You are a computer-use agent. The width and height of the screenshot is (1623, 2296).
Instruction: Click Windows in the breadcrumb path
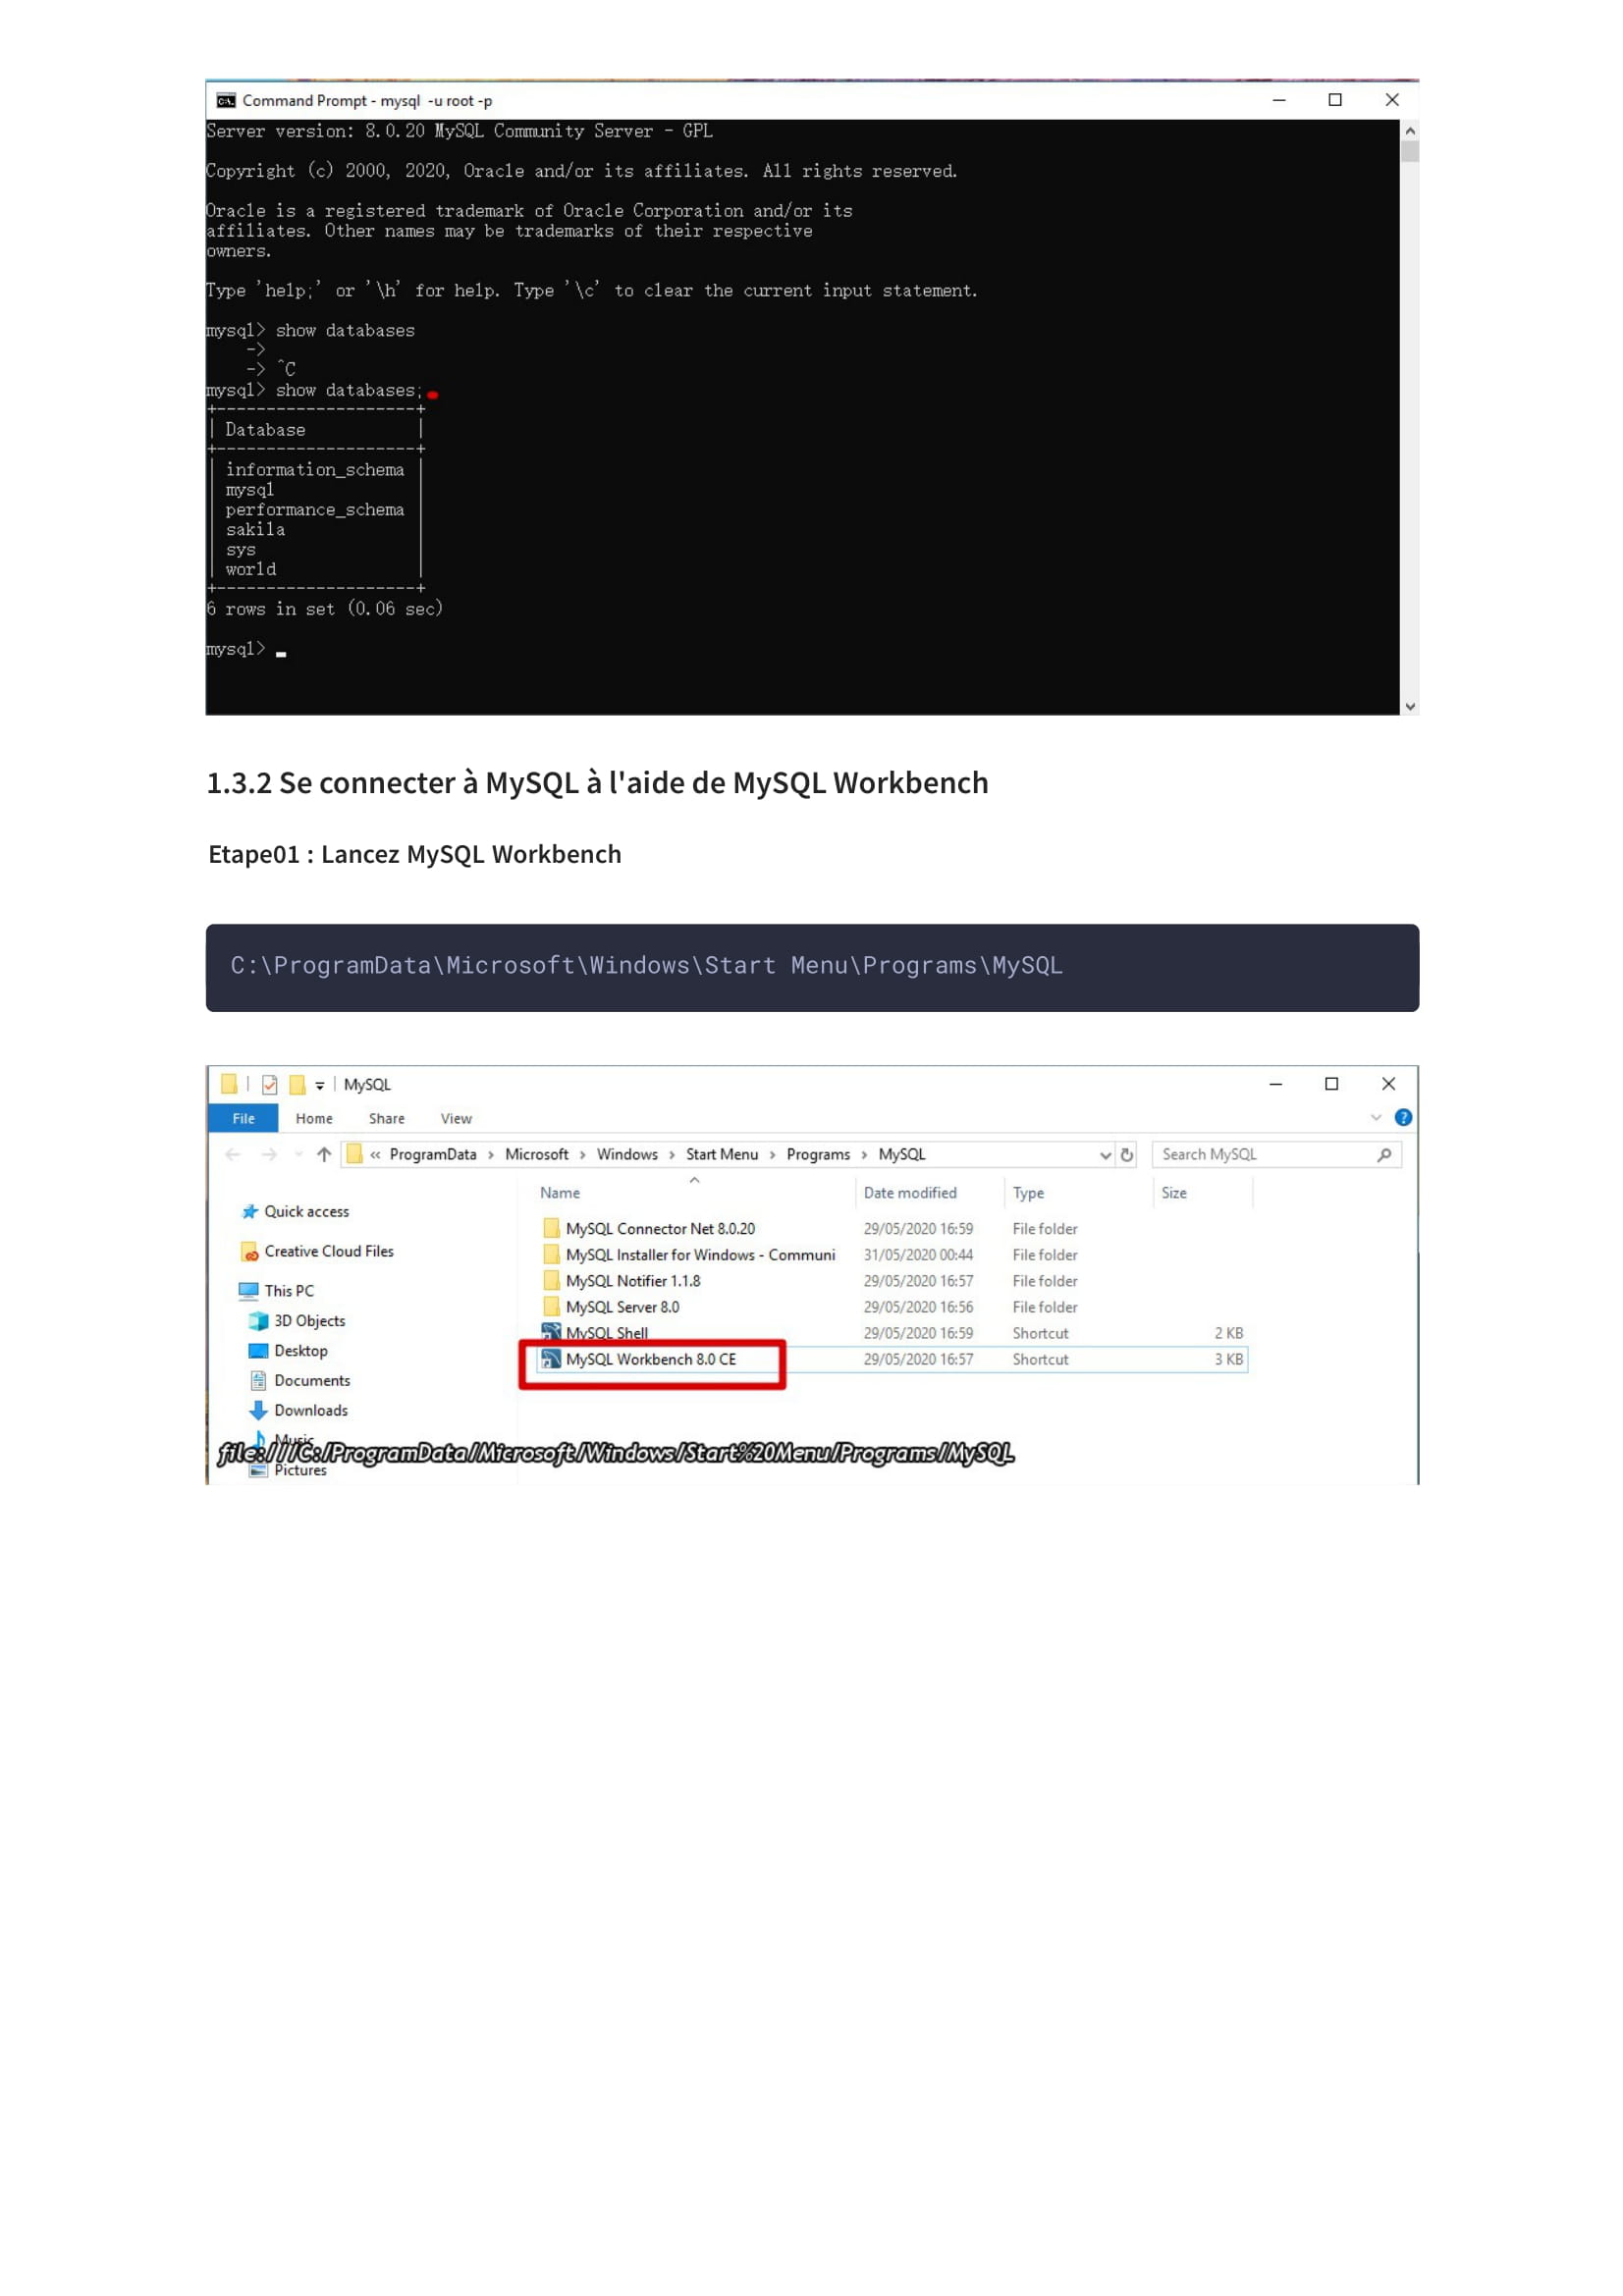[x=628, y=1154]
